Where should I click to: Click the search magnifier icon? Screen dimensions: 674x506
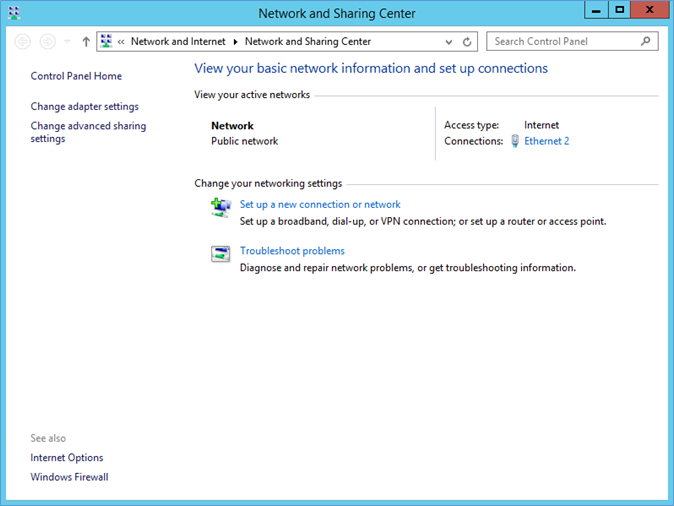coord(645,41)
